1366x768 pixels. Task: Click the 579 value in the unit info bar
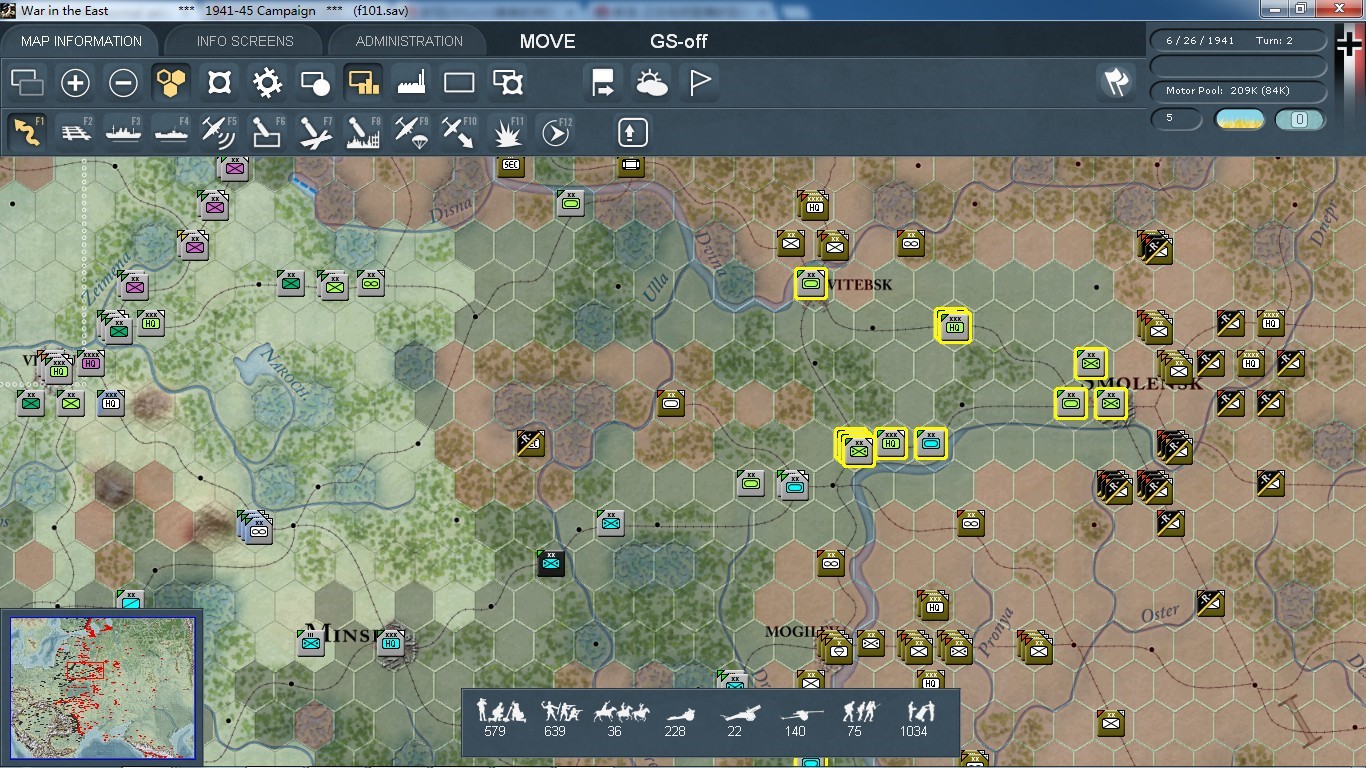pyautogui.click(x=494, y=731)
